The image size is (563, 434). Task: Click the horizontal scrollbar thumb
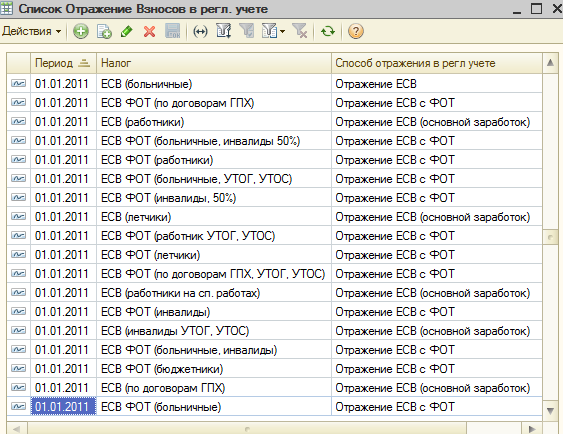(x=247, y=429)
